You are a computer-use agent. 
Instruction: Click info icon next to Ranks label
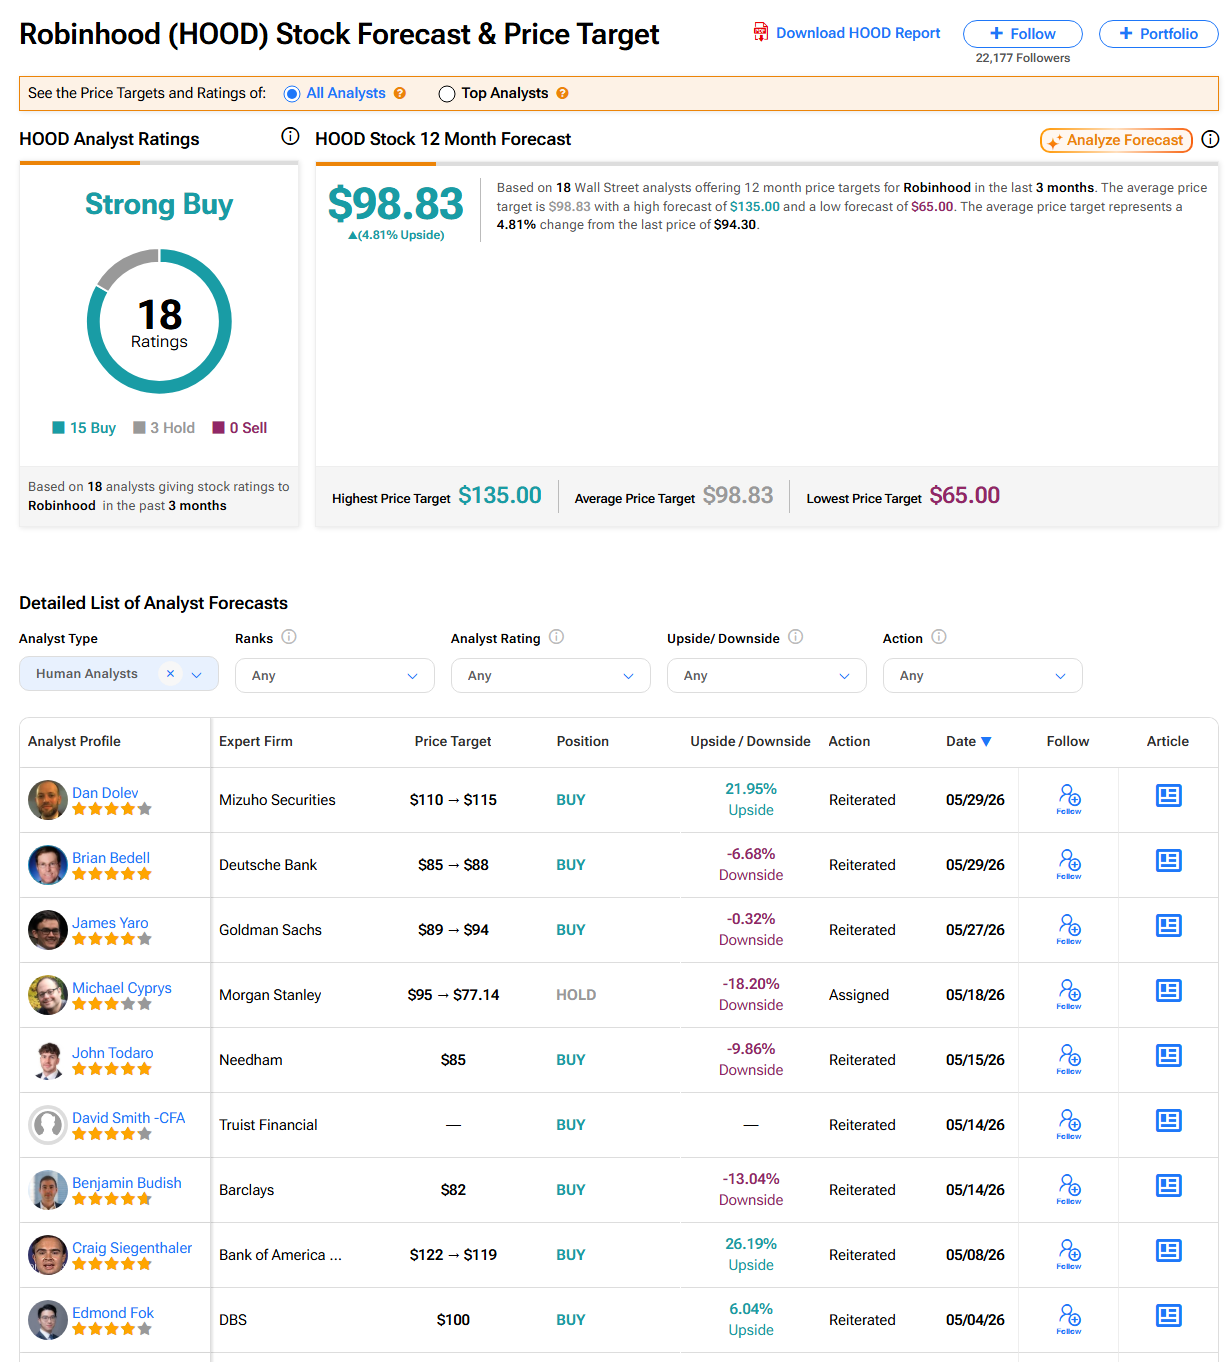289,637
